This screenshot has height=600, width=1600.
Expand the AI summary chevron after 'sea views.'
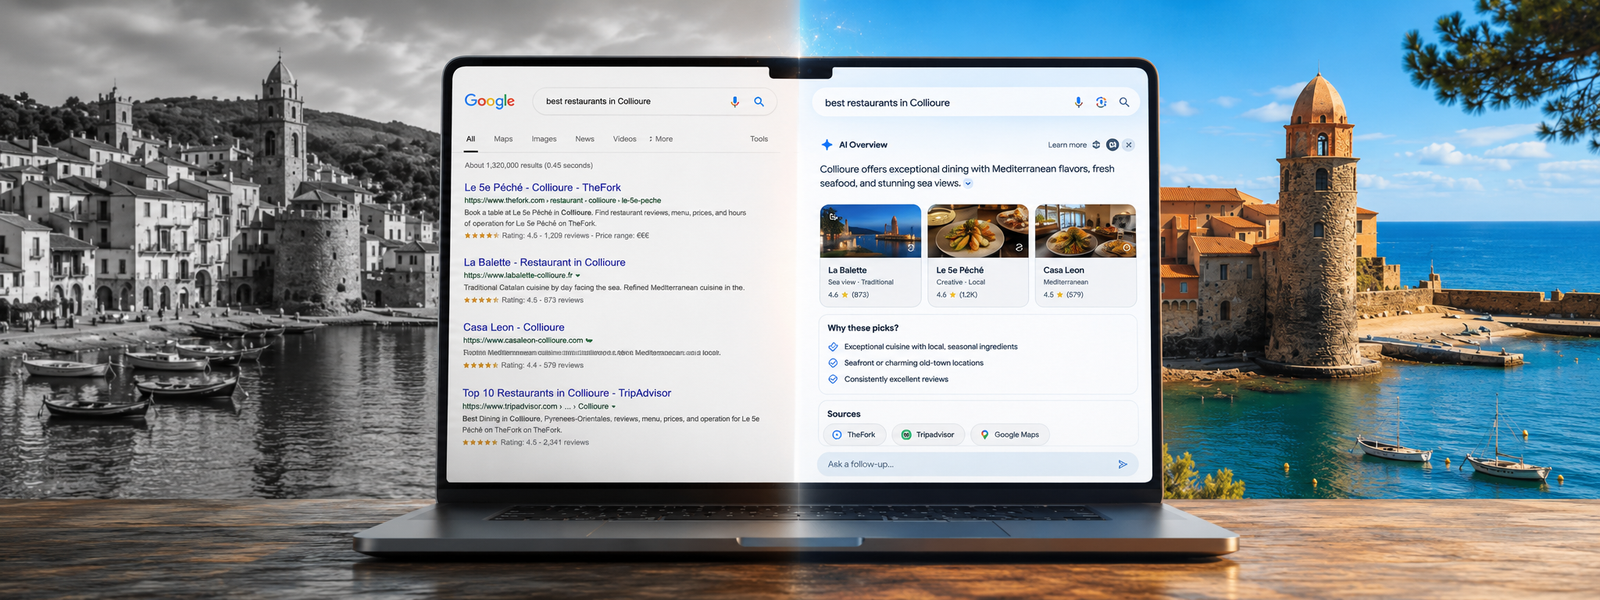point(968,184)
